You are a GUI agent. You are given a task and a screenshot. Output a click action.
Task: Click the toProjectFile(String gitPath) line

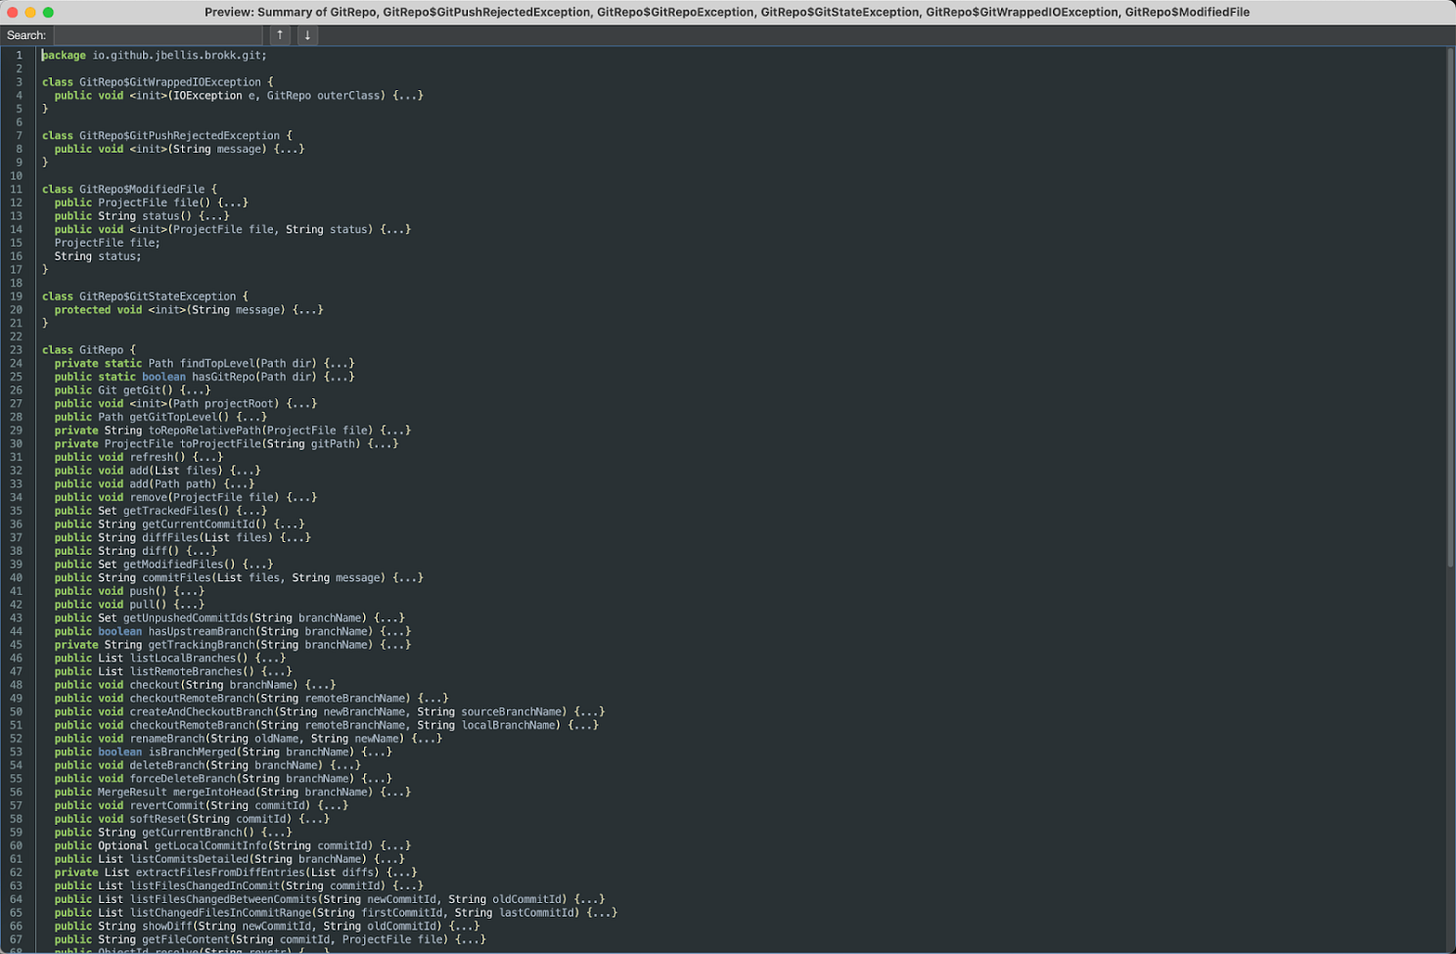point(227,444)
